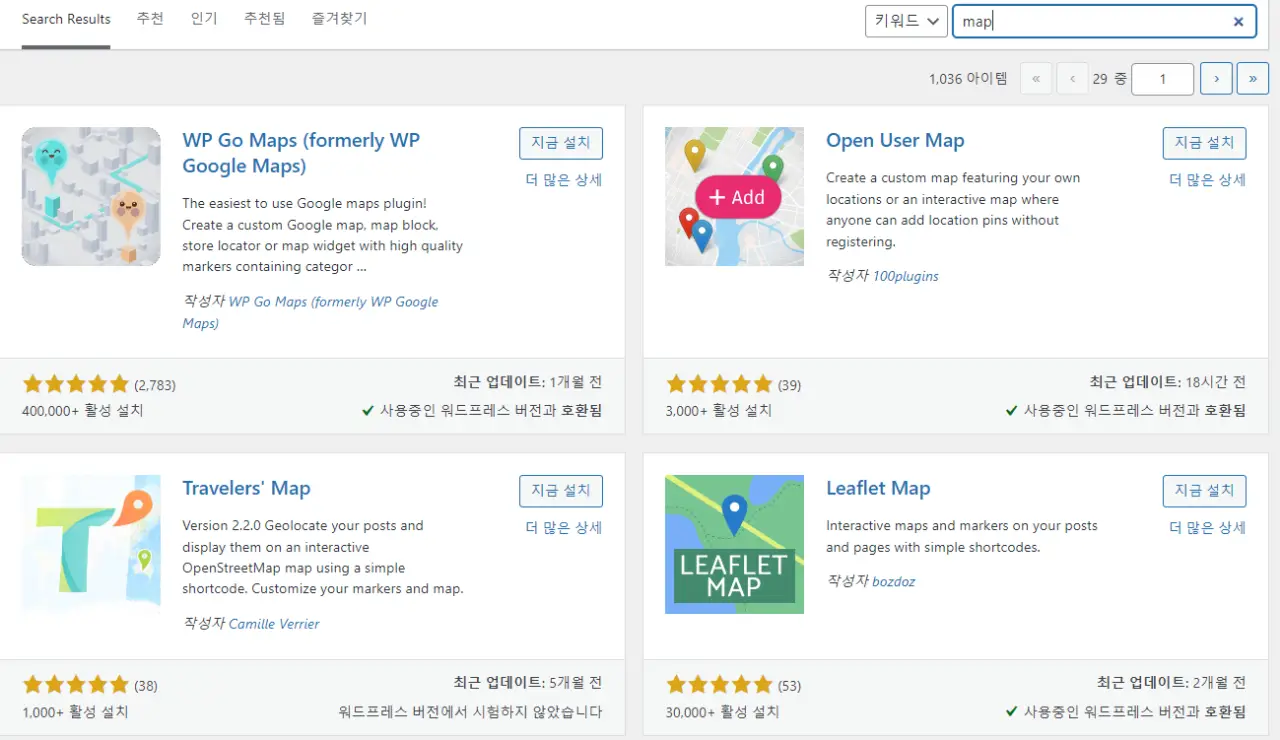Visit author link 100plugins

(906, 276)
